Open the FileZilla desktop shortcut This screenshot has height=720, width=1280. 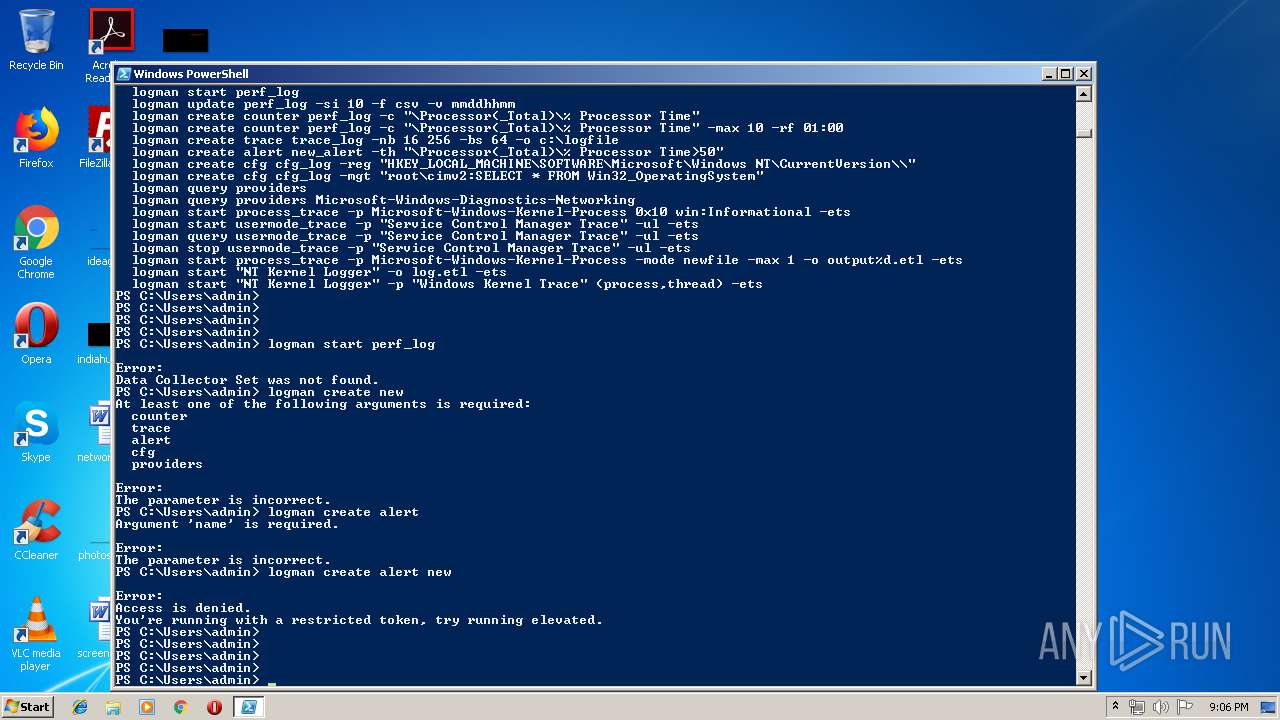point(98,138)
